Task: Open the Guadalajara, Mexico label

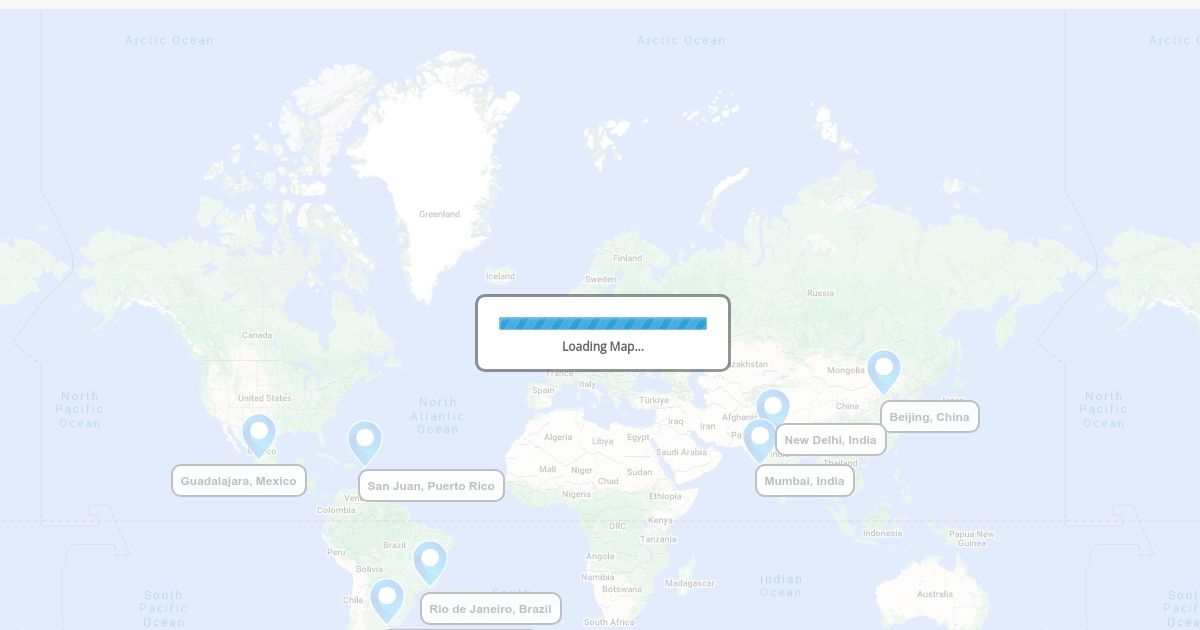Action: point(239,481)
